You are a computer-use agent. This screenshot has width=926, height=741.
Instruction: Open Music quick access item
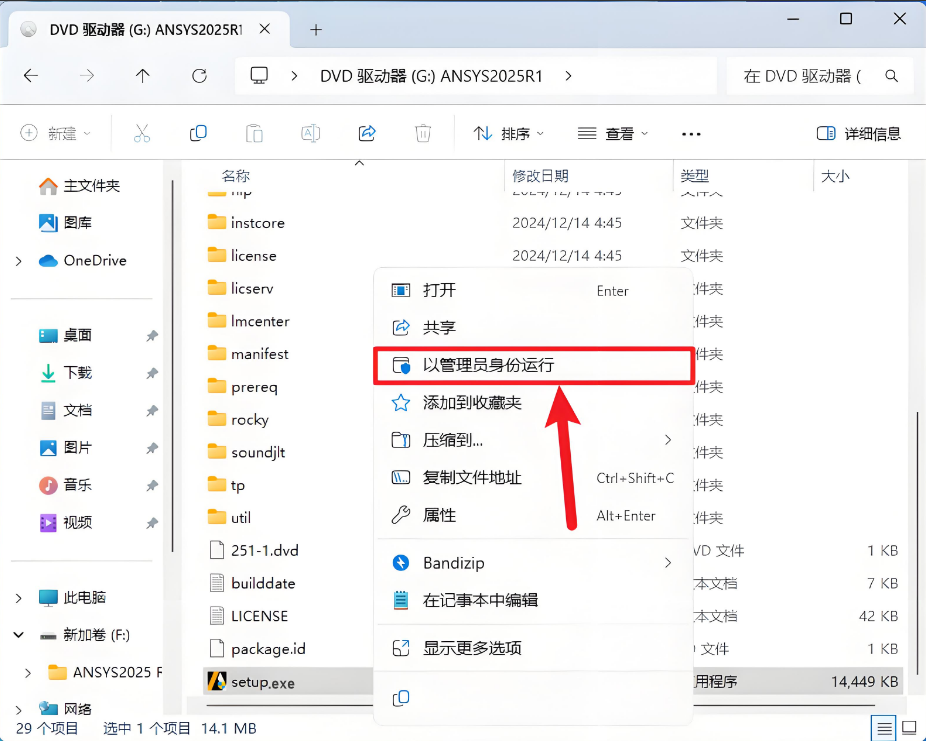(65, 485)
